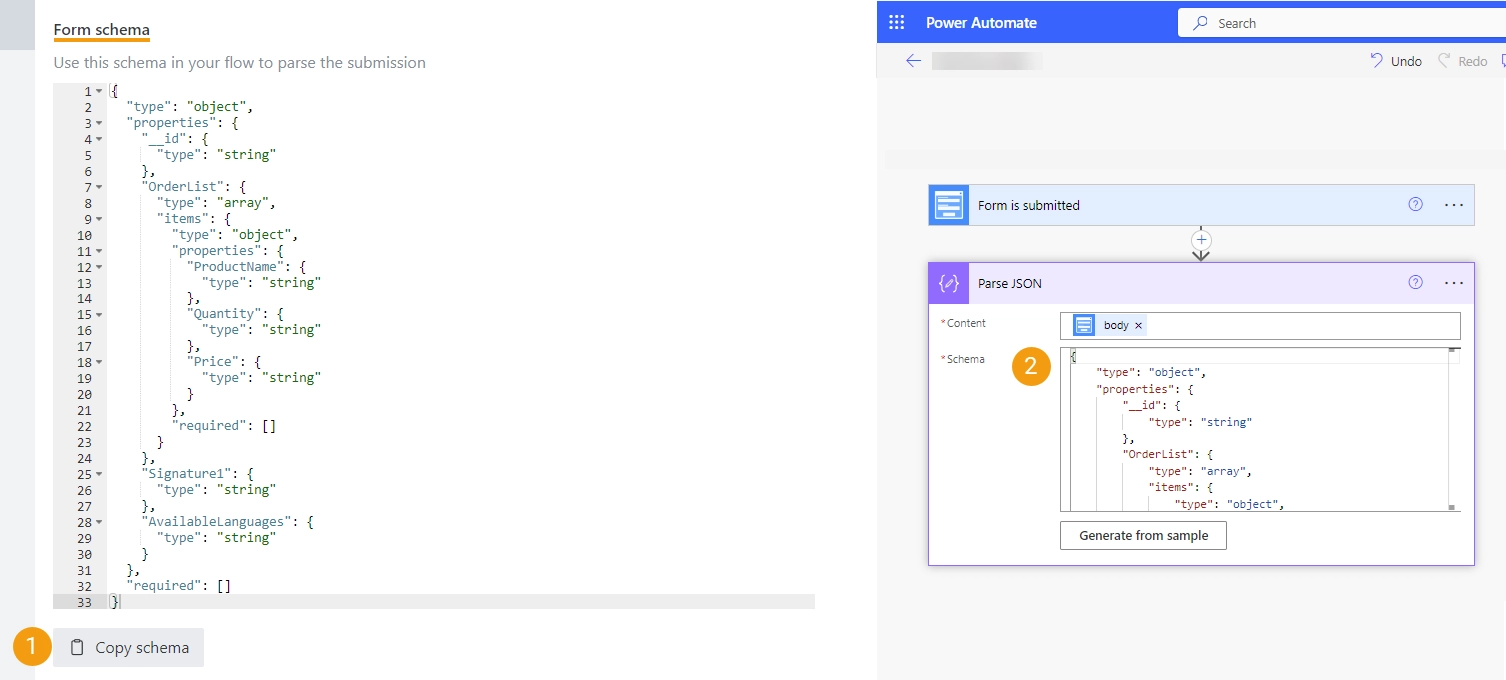
Task: Collapse the "AvailableLanguages" fold on line 28
Action: [99, 523]
